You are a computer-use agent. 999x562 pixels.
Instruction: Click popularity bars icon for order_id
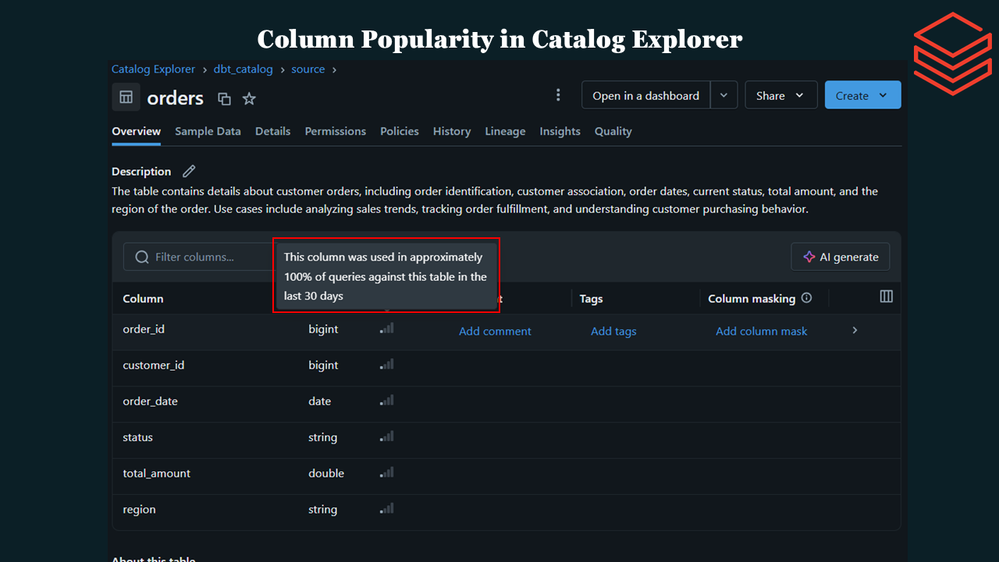387,329
